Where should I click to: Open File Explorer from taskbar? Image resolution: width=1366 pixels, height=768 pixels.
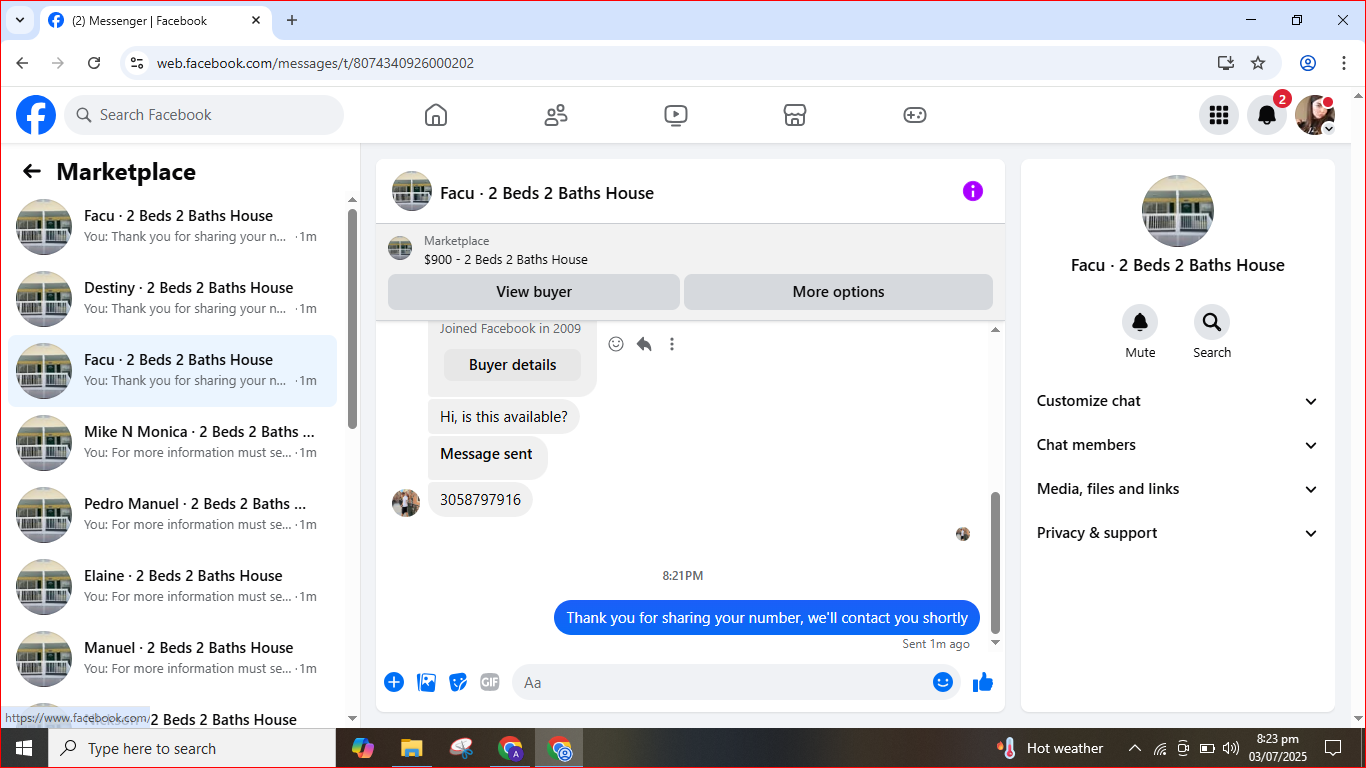click(x=411, y=748)
